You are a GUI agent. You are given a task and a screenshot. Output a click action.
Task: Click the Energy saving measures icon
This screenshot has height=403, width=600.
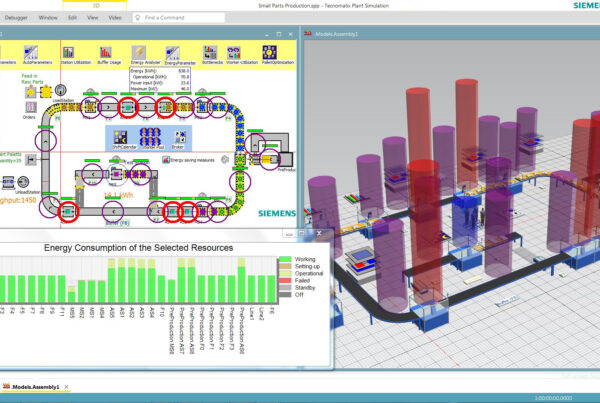point(166,160)
